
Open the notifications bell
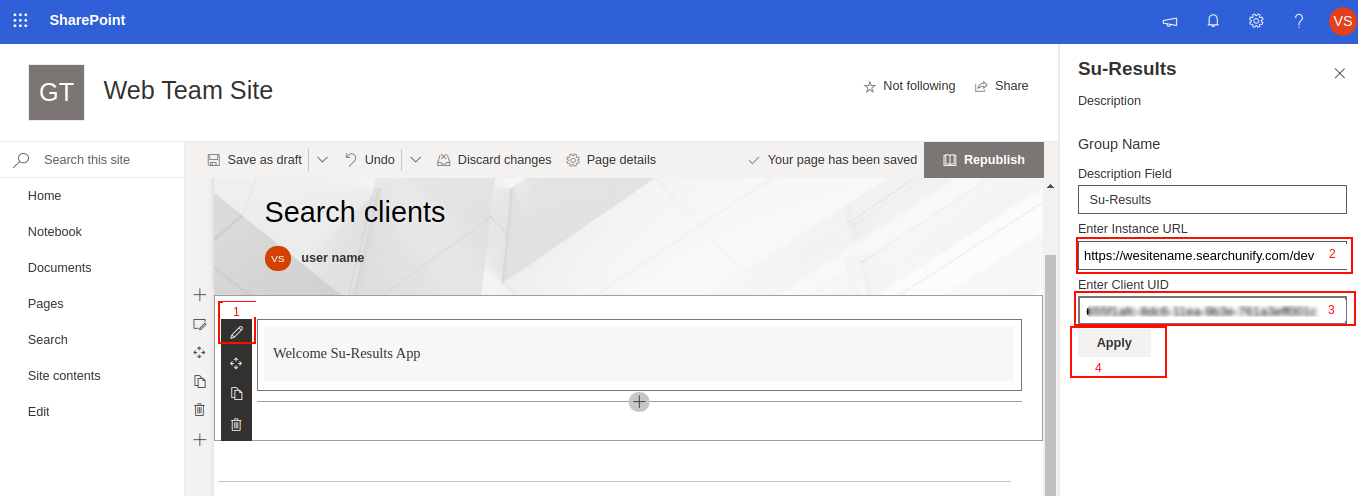pos(1213,21)
